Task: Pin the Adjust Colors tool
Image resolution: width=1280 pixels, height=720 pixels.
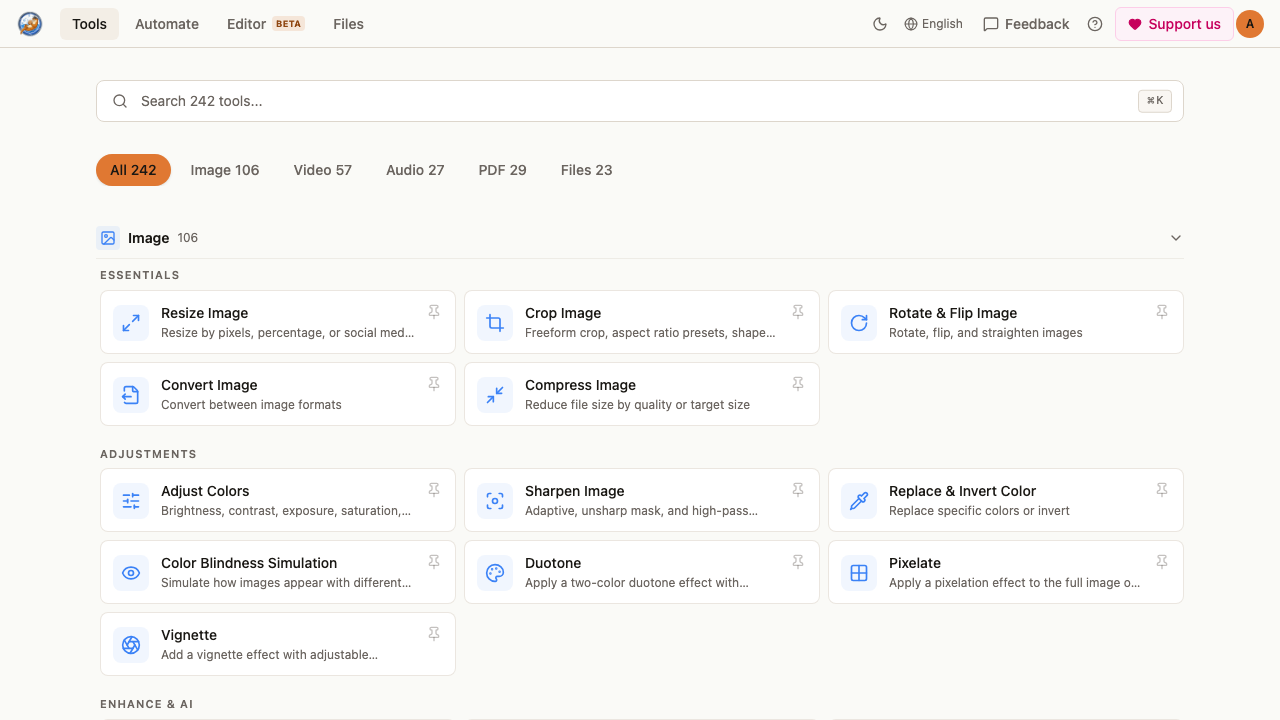Action: (434, 490)
